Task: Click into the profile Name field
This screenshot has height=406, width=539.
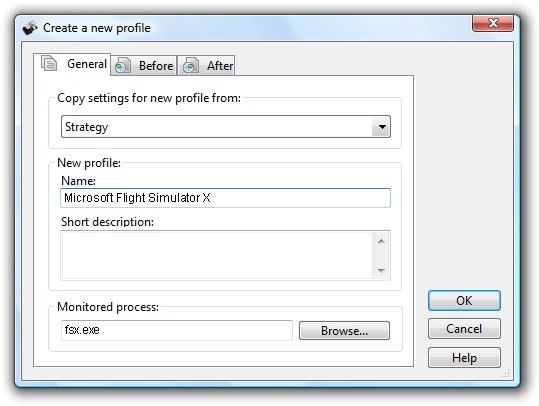Action: (226, 198)
